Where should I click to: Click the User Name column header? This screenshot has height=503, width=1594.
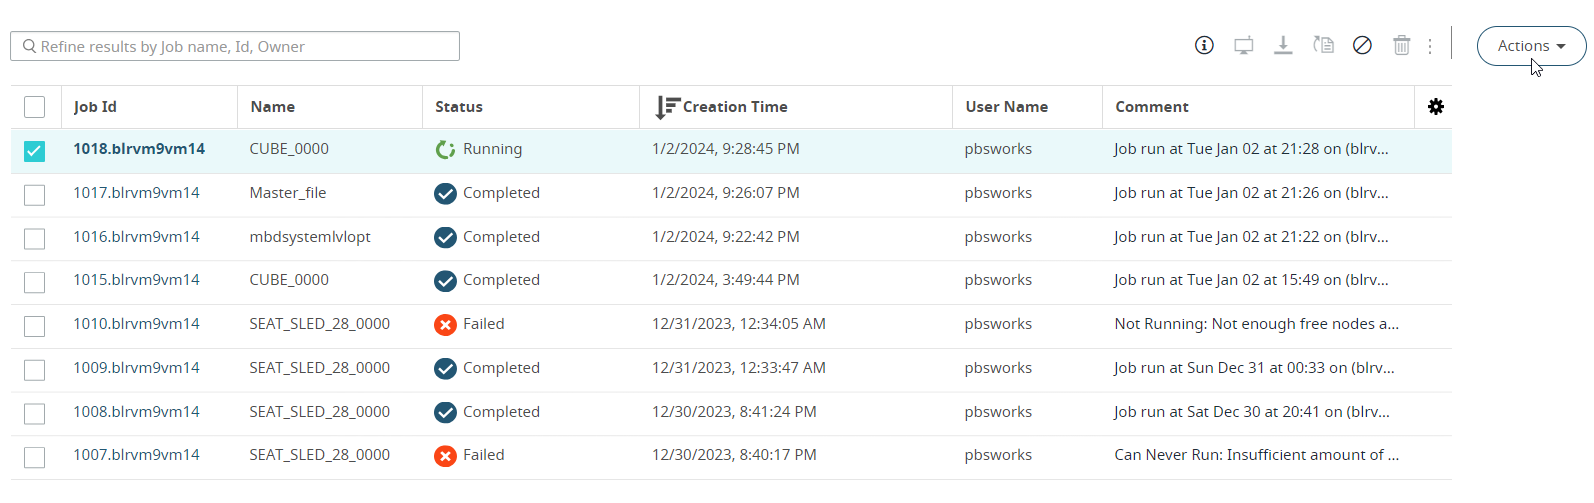point(1006,107)
